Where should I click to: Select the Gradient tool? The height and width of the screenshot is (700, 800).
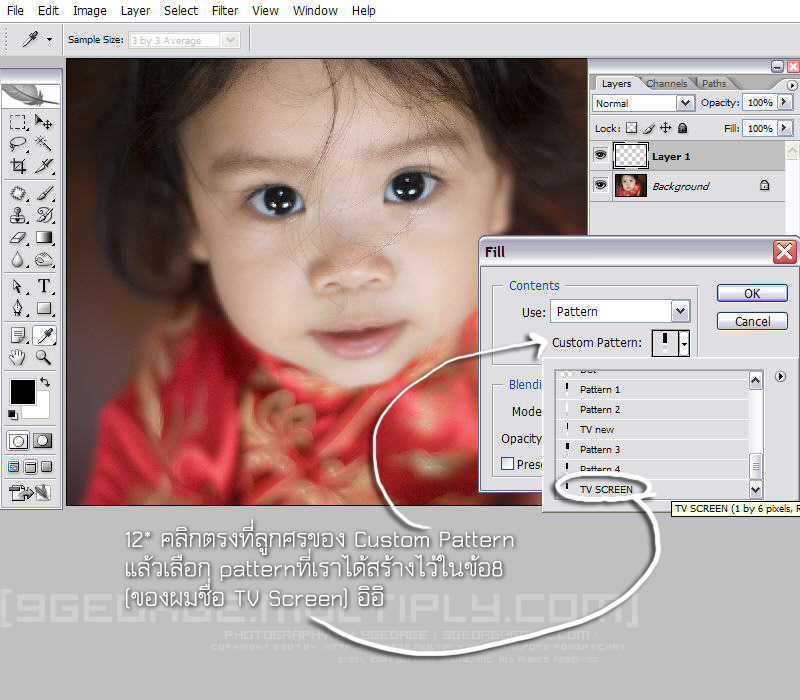pos(44,238)
